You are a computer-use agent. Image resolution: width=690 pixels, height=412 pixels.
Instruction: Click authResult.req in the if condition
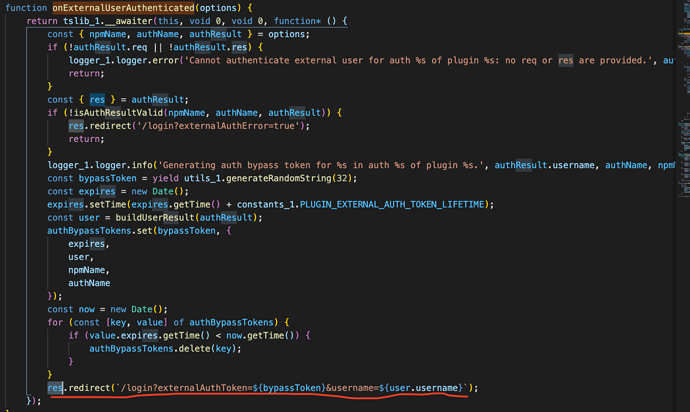click(x=108, y=47)
